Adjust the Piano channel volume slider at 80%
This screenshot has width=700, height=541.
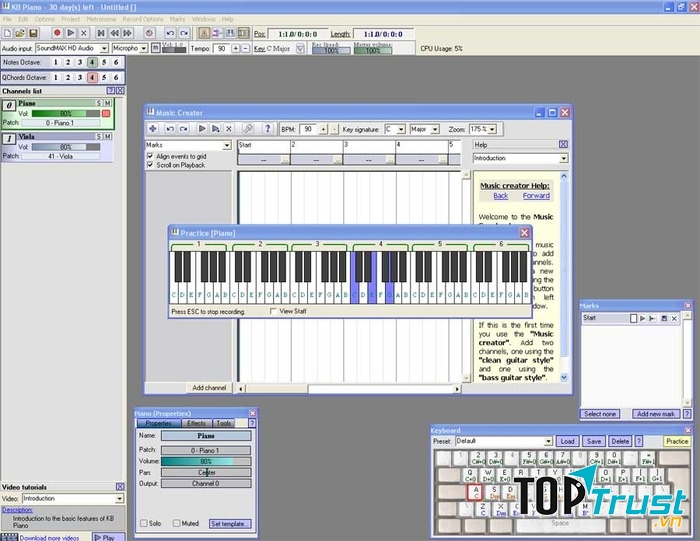pyautogui.click(x=66, y=113)
